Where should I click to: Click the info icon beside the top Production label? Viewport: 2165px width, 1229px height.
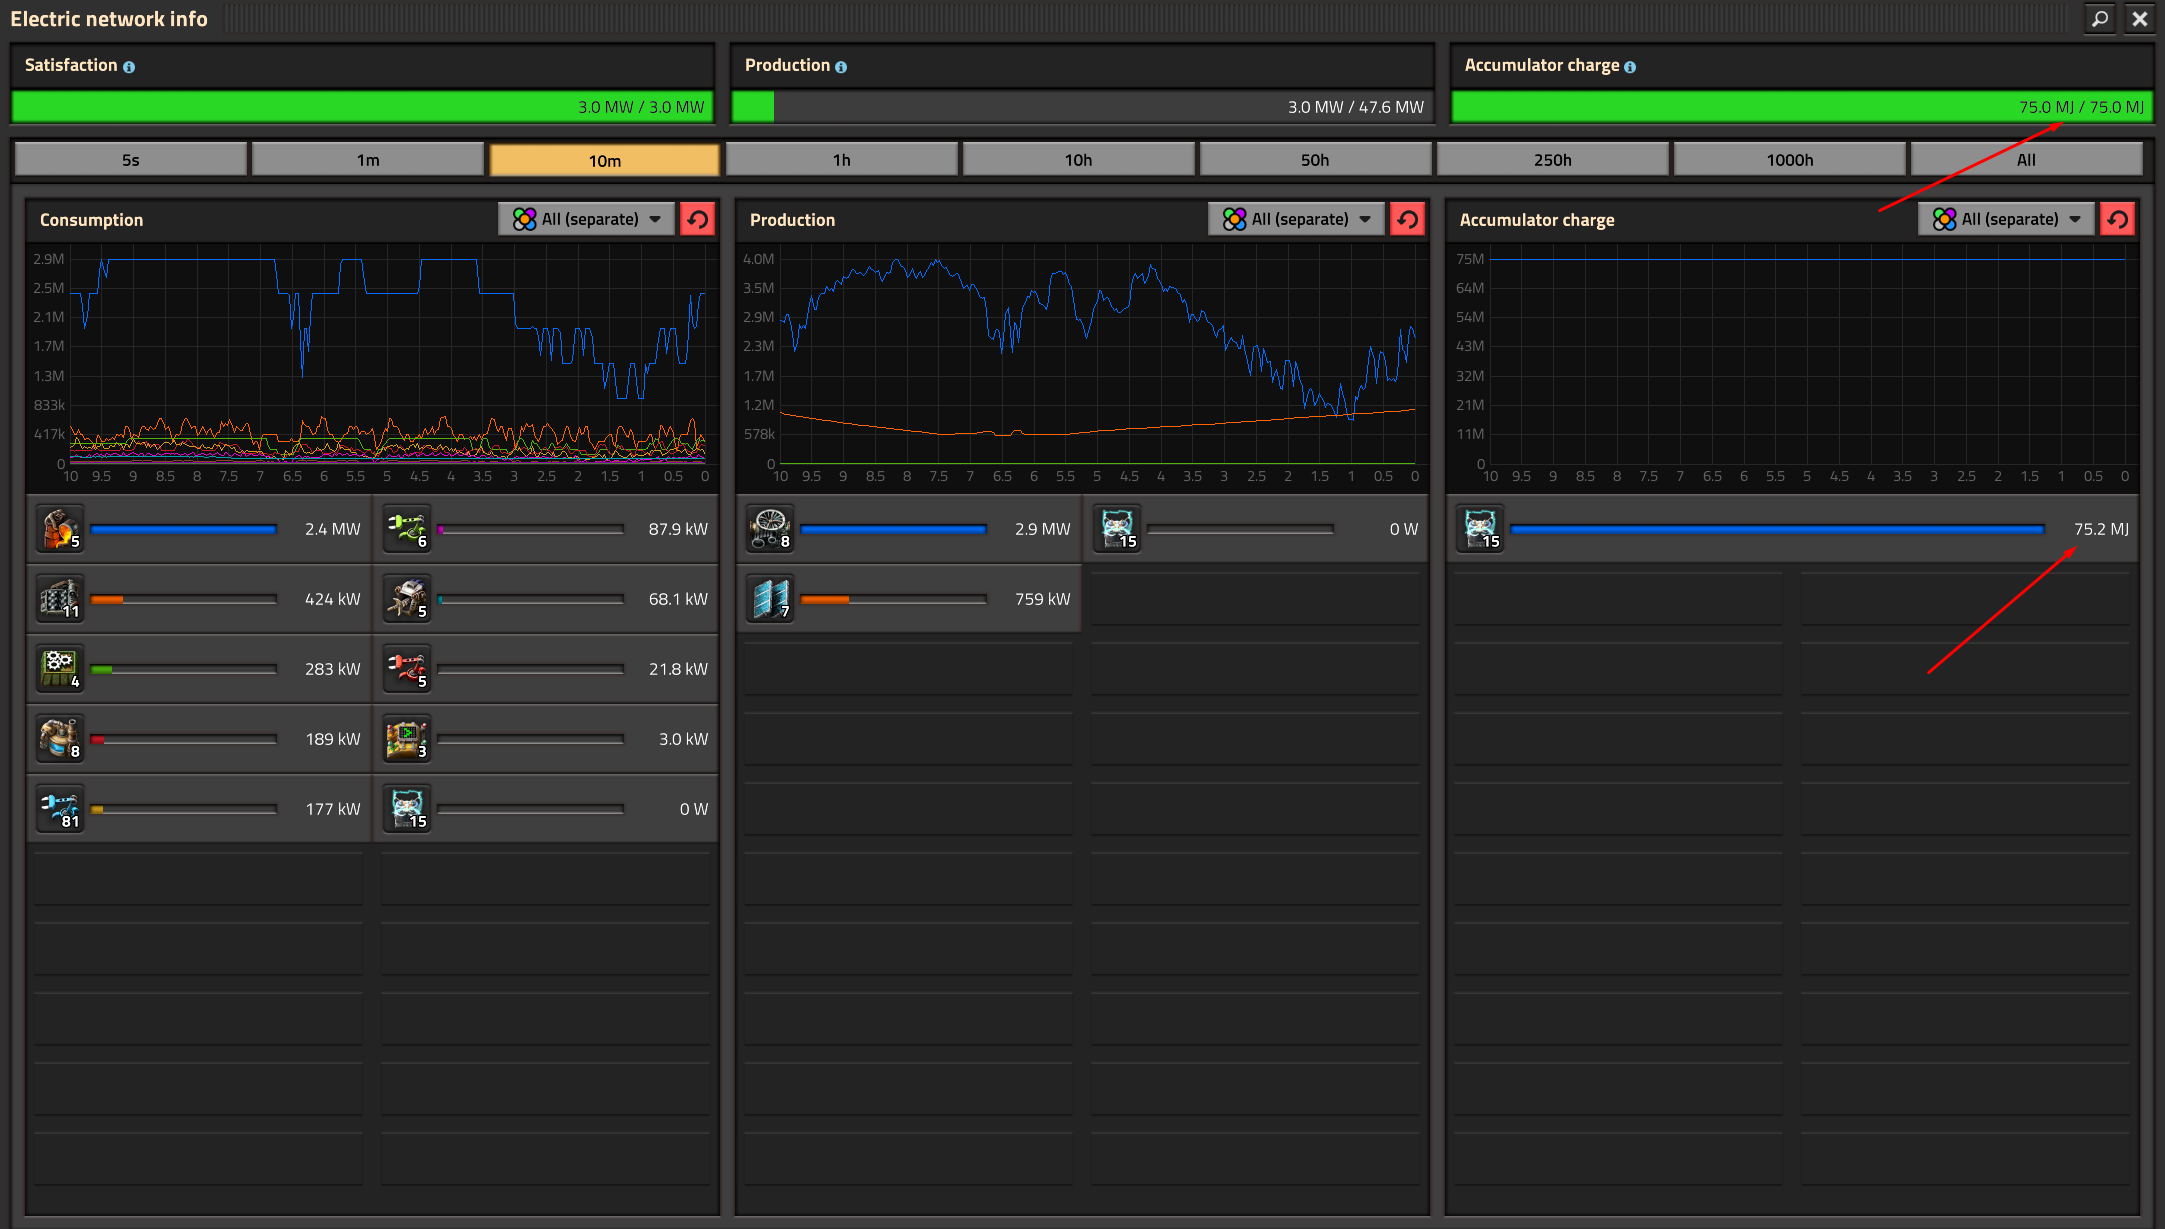click(841, 67)
